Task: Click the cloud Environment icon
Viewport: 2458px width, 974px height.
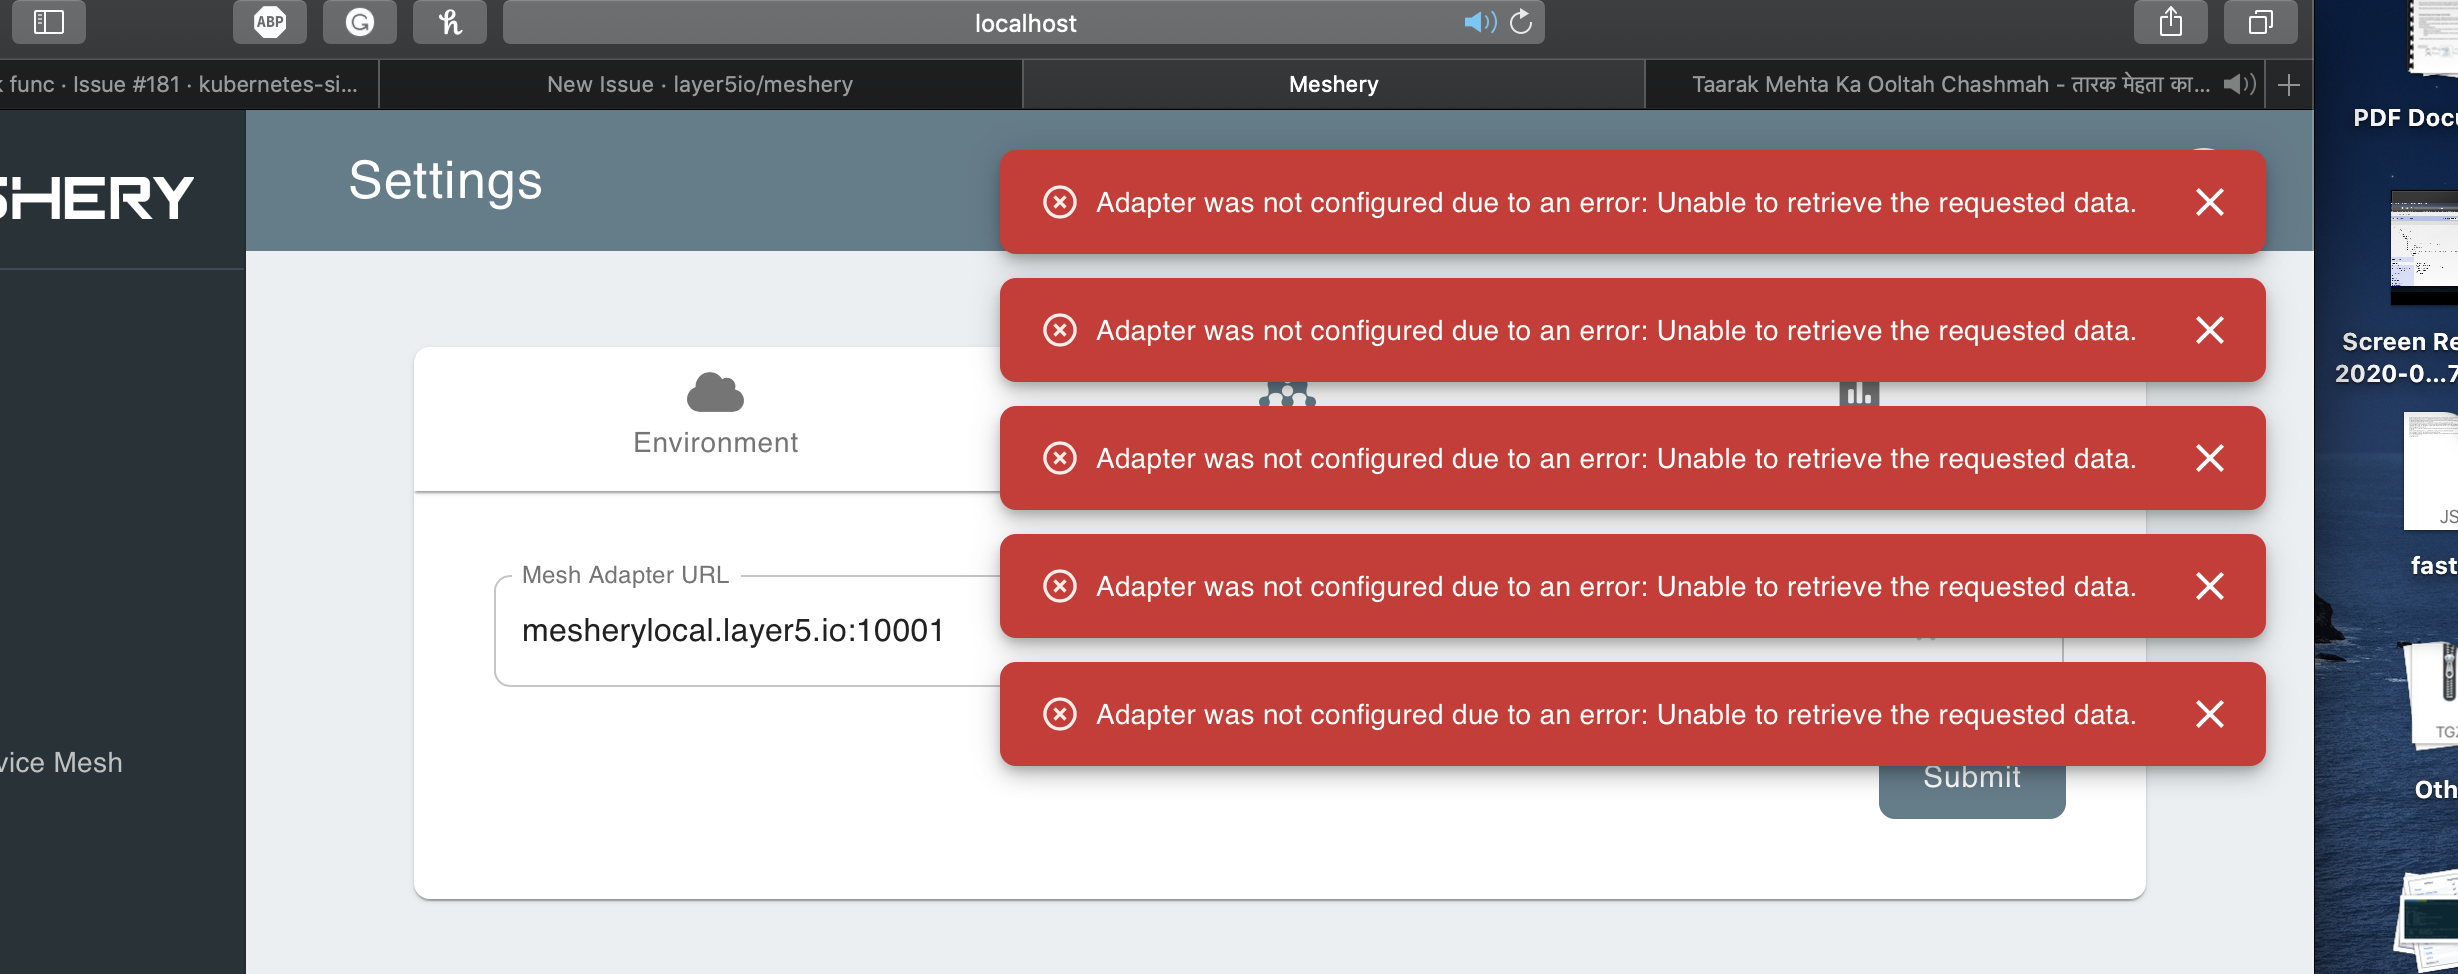Action: coord(715,392)
